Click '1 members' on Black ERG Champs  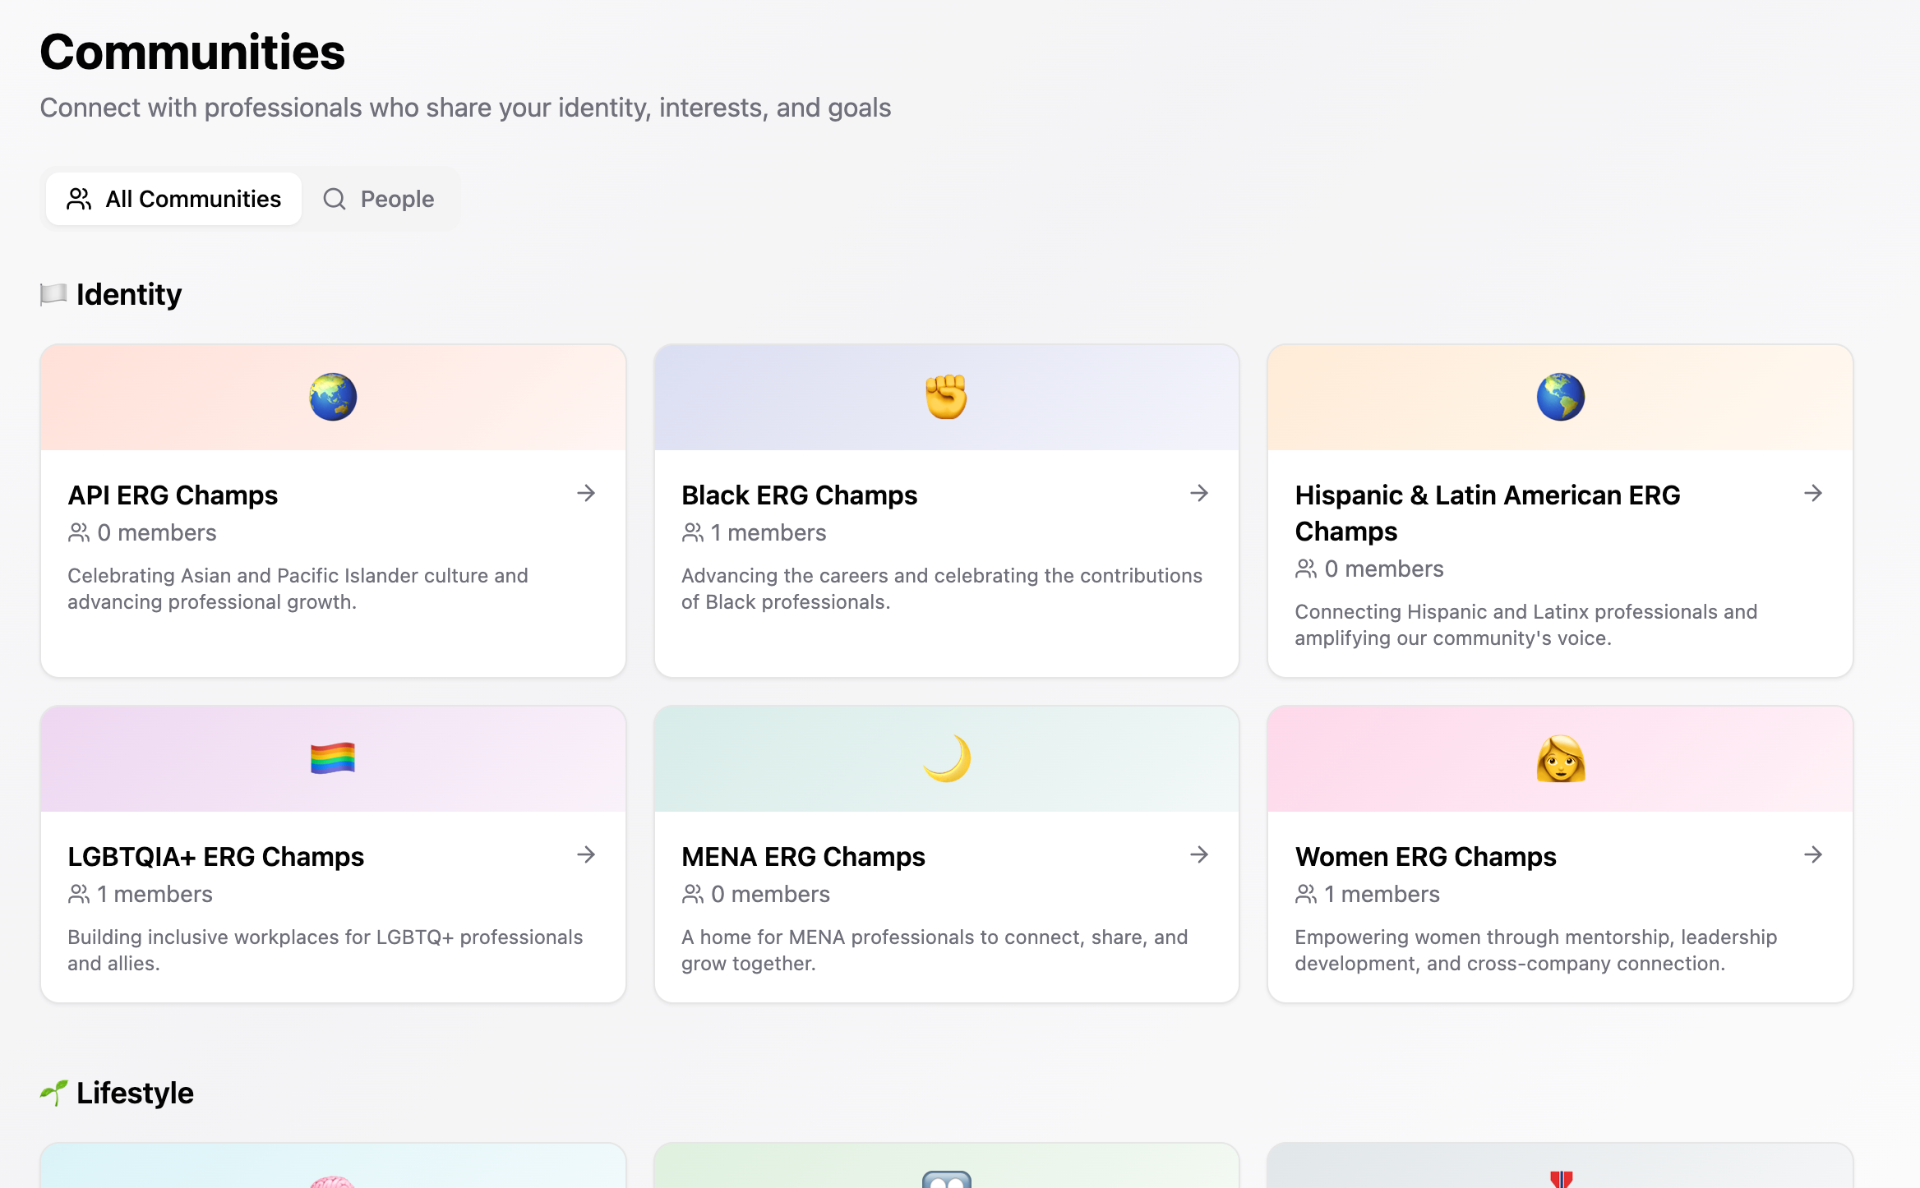coord(768,533)
